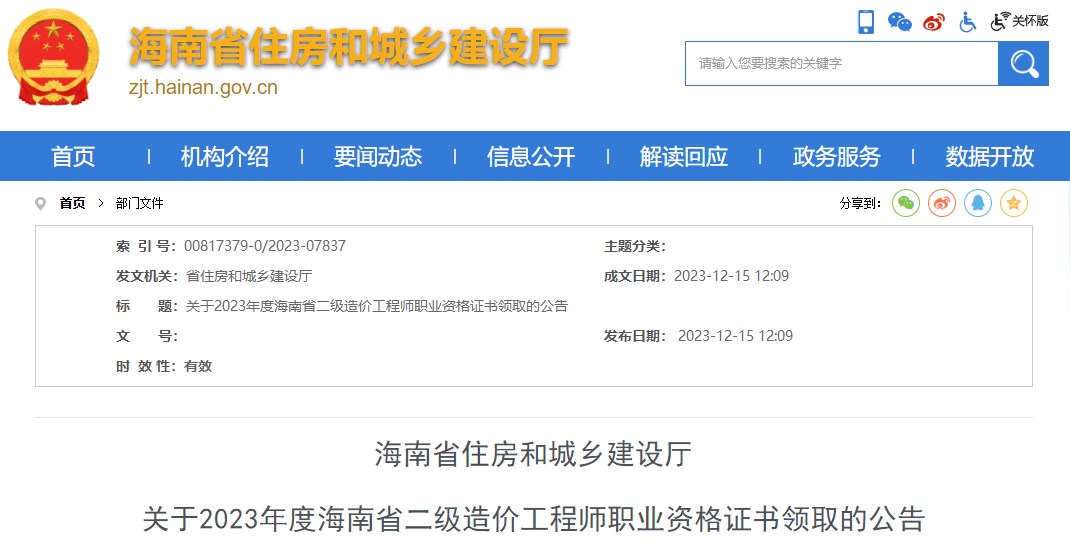The width and height of the screenshot is (1070, 547).
Task: Open the 机构介绍 navigation menu
Action: [225, 156]
